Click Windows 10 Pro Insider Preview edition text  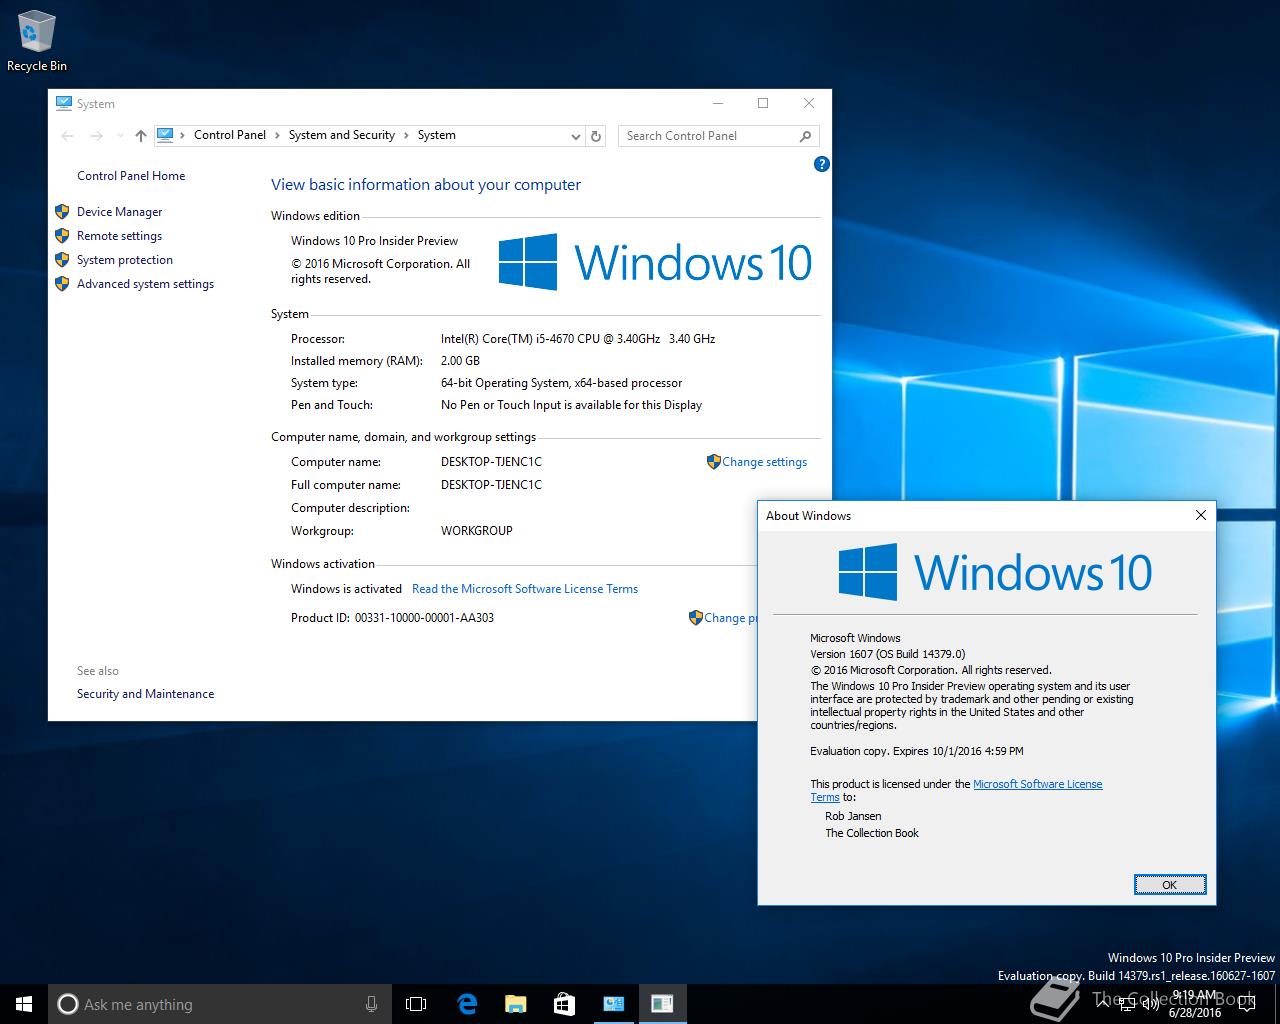coord(375,241)
